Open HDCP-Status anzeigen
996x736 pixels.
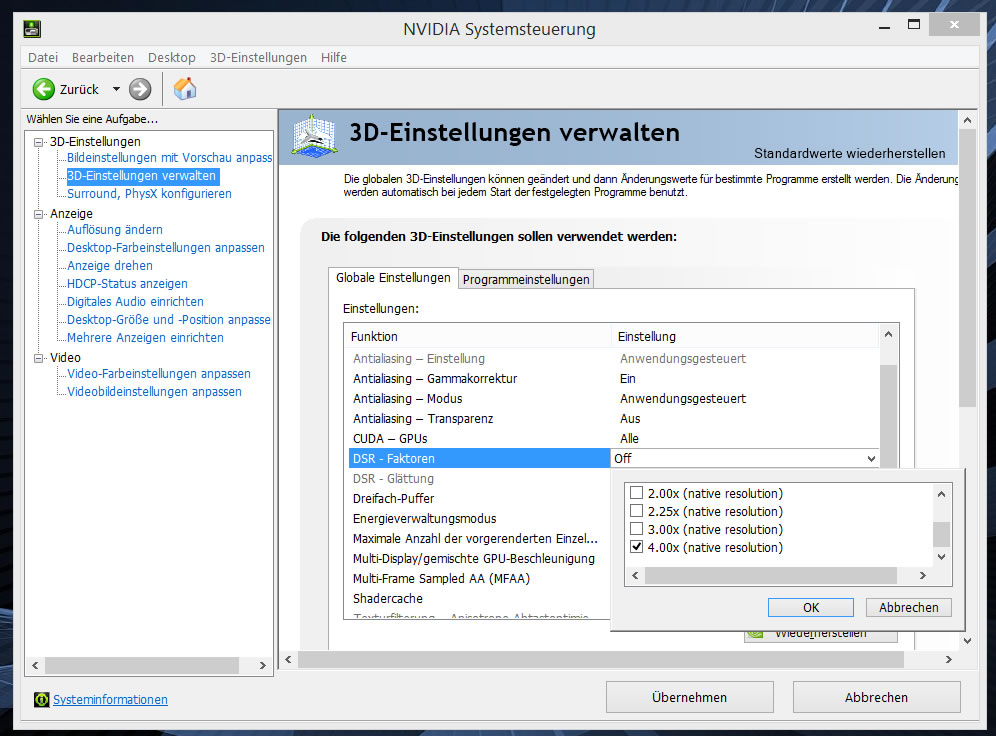pos(127,284)
